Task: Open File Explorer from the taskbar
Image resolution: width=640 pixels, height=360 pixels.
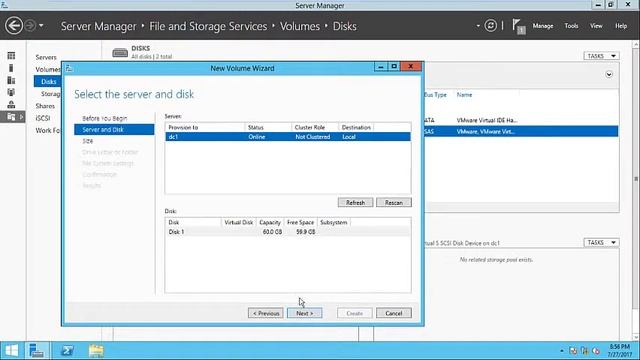Action: (x=96, y=351)
